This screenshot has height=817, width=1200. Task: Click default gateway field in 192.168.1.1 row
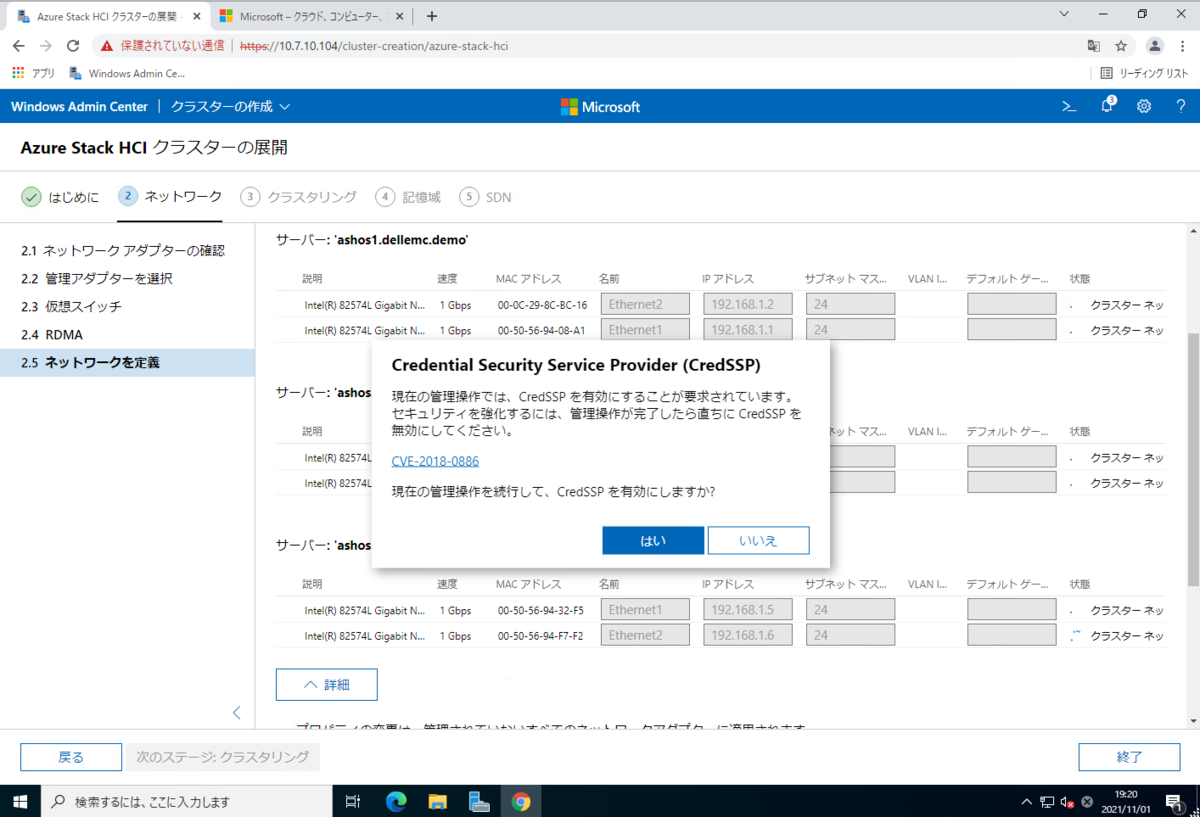tap(1011, 330)
